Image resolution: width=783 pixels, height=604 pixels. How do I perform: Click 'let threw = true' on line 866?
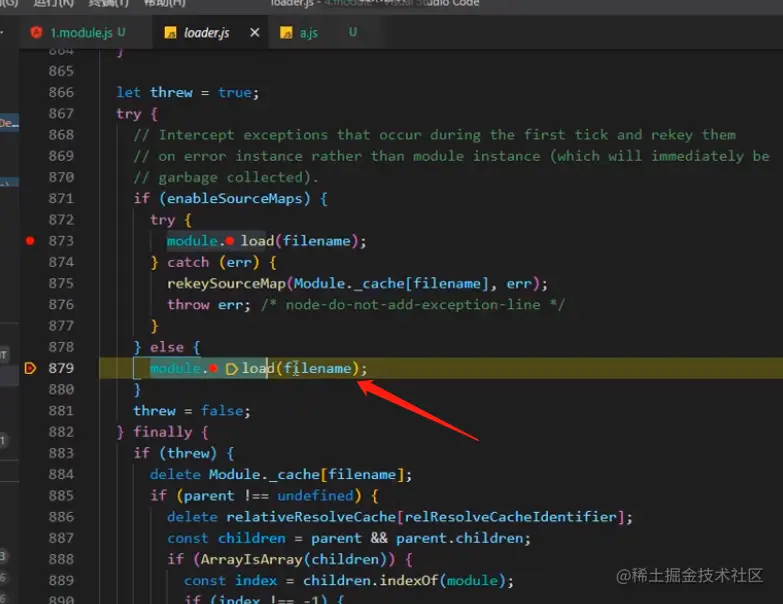tap(184, 92)
